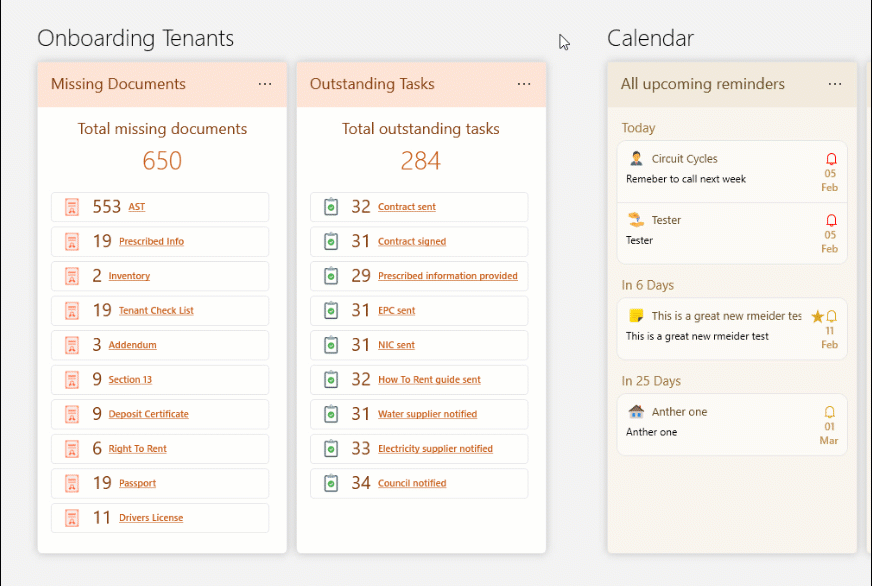This screenshot has width=872, height=586.
Task: Select the Tenant Check List row
Action: tap(160, 310)
